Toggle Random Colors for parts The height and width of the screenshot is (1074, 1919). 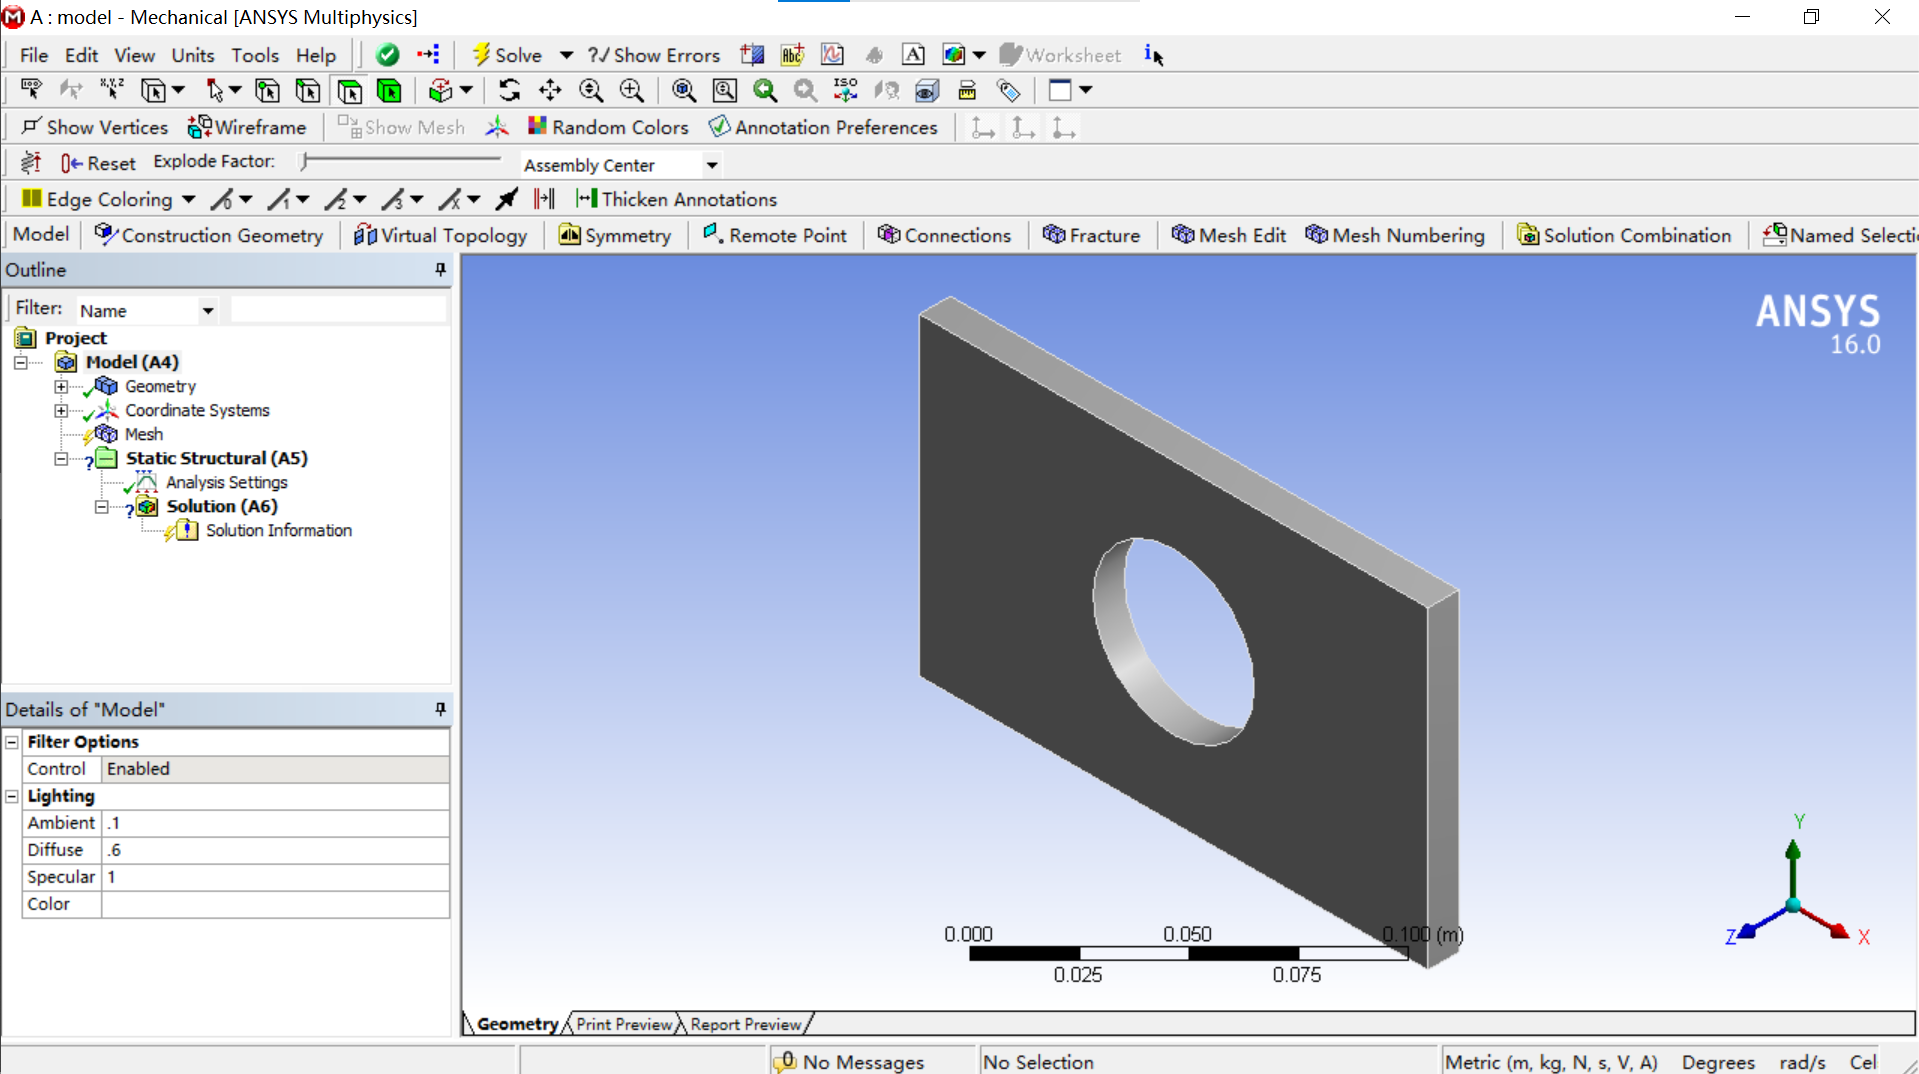coord(608,127)
